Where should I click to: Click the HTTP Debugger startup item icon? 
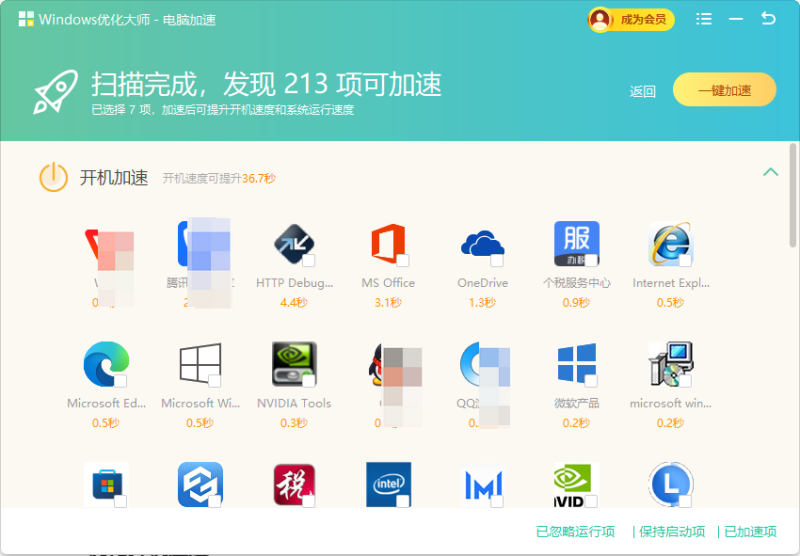294,243
